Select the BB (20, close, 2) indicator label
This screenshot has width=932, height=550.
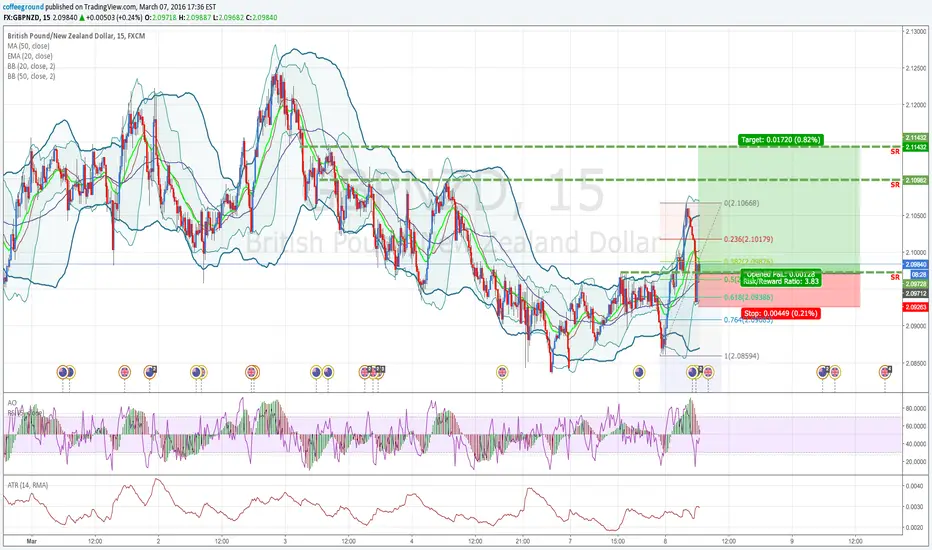[x=32, y=66]
